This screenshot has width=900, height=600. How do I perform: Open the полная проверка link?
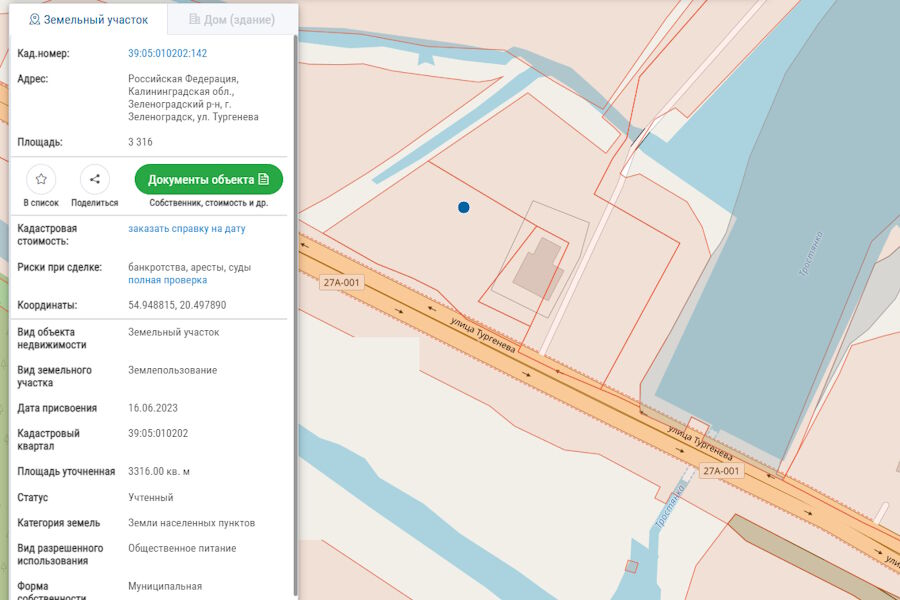point(167,281)
